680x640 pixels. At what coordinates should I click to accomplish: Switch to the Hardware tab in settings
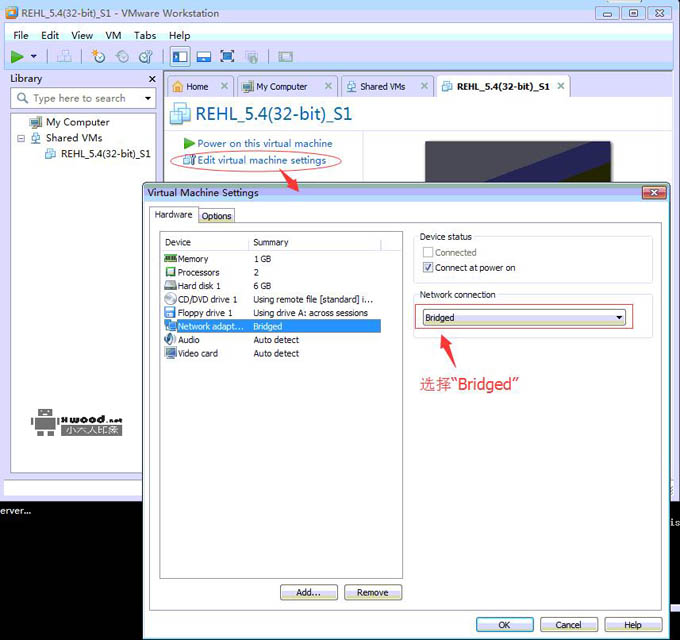pyautogui.click(x=173, y=215)
